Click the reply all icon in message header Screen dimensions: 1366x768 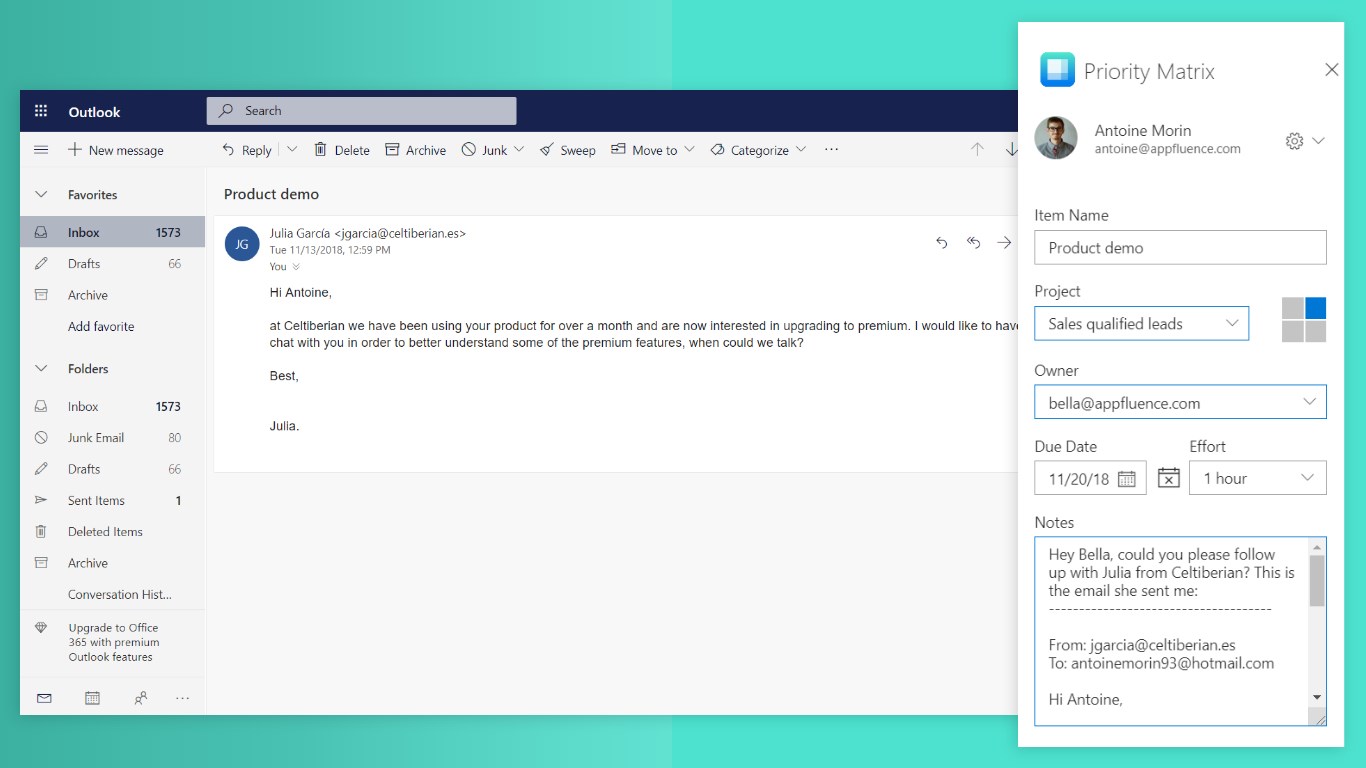[973, 242]
